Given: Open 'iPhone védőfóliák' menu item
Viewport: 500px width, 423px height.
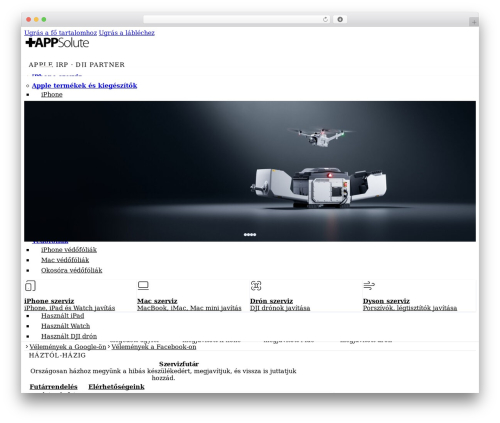Looking at the screenshot, I should pos(69,250).
